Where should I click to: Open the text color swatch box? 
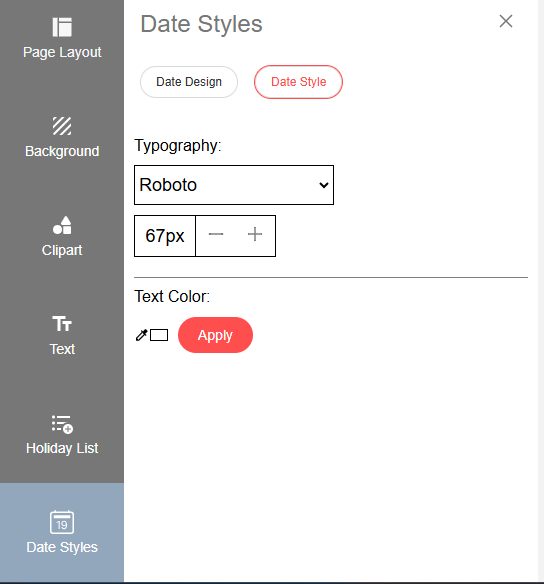click(159, 335)
